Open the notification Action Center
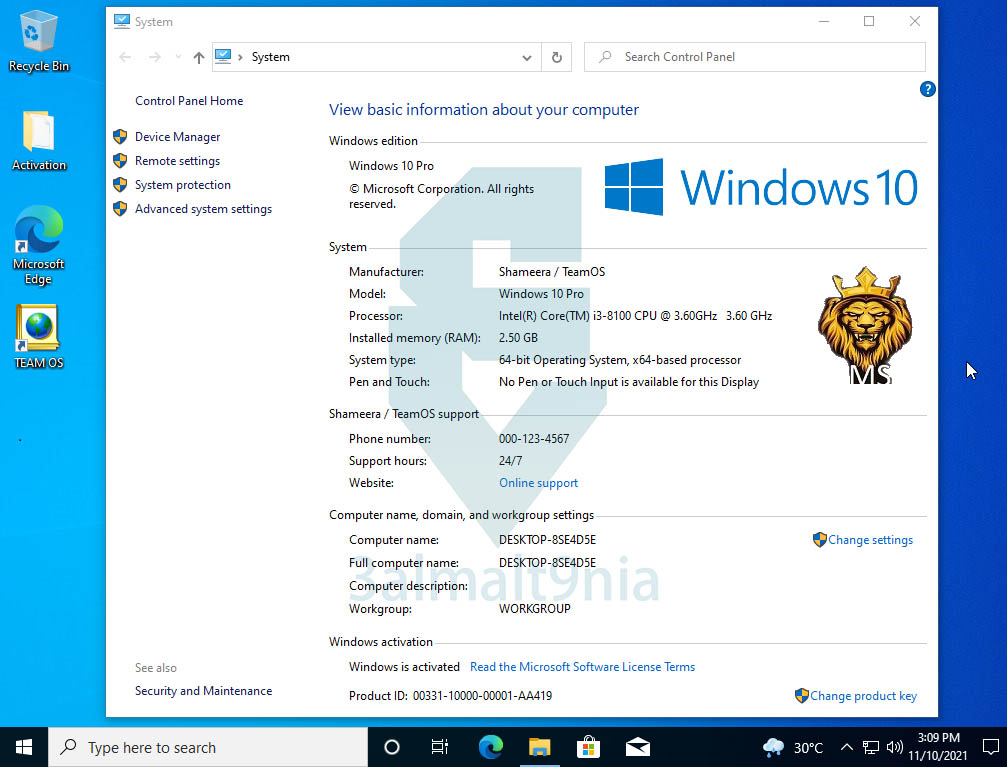1007x767 pixels. tap(990, 747)
